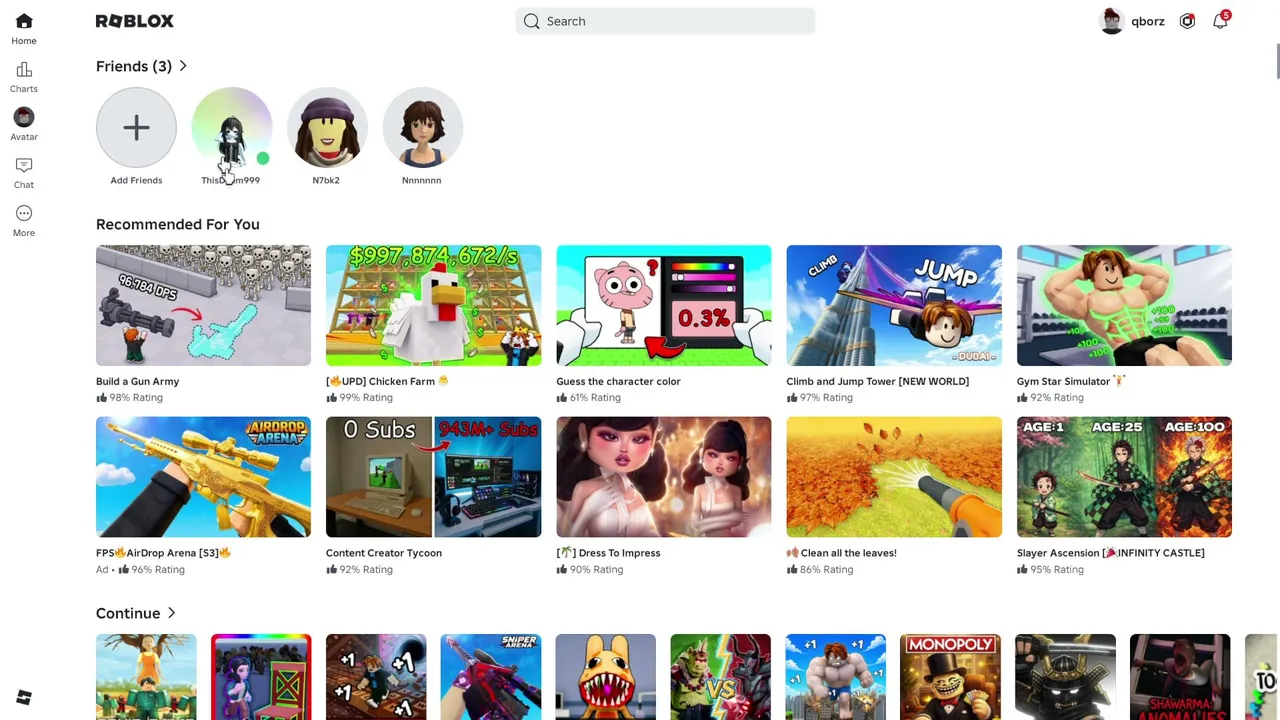This screenshot has height=720, width=1280.
Task: Expand the Continue section chevron
Action: click(171, 613)
